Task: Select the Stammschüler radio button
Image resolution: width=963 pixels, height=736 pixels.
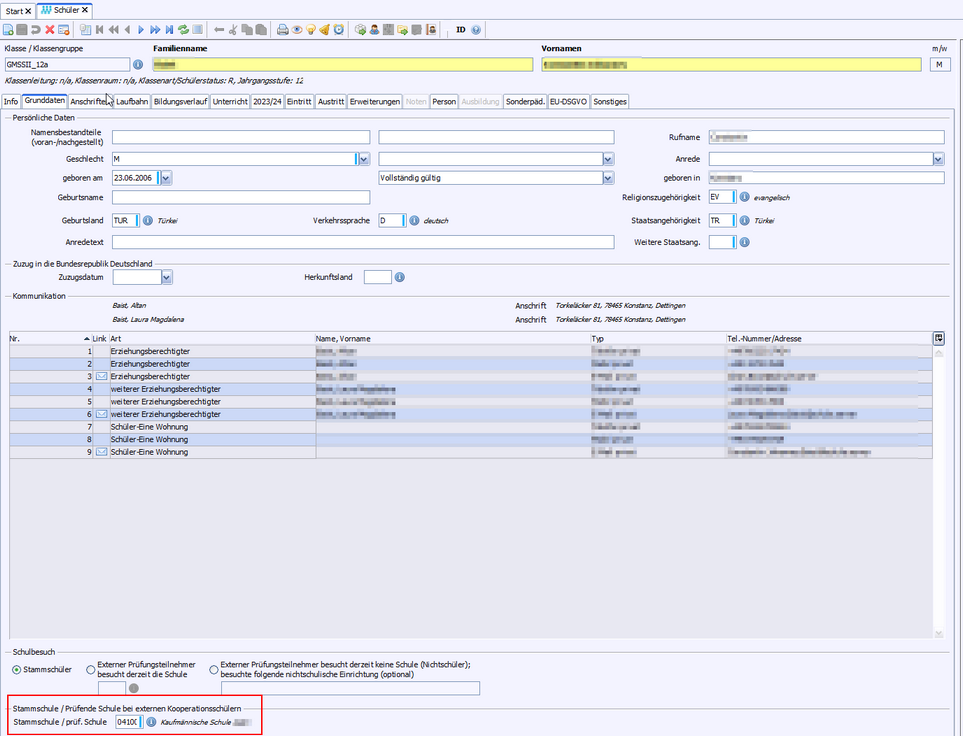Action: point(17,670)
